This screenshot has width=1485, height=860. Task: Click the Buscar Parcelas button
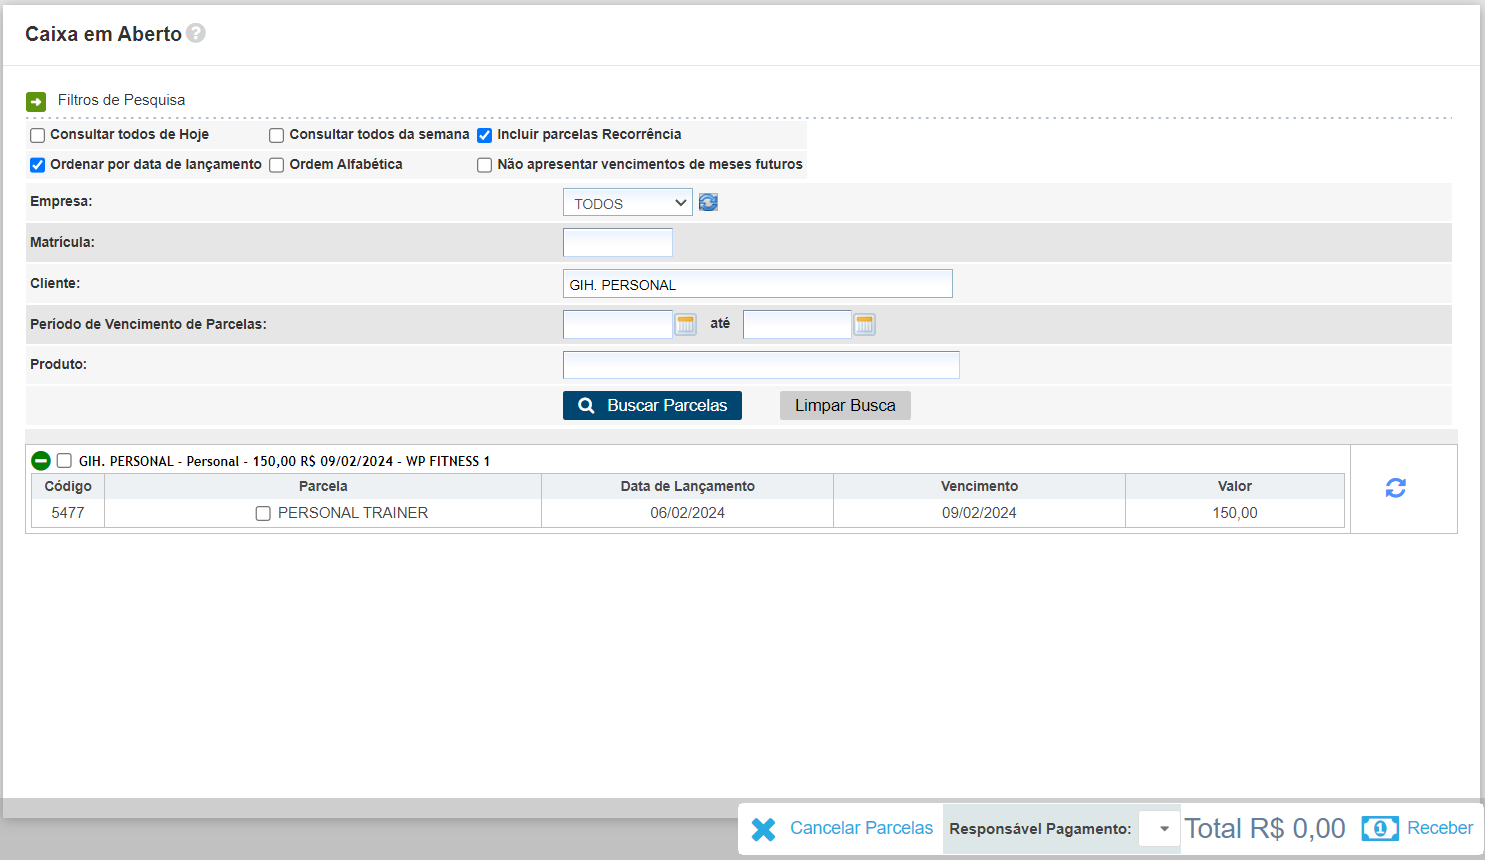point(652,405)
